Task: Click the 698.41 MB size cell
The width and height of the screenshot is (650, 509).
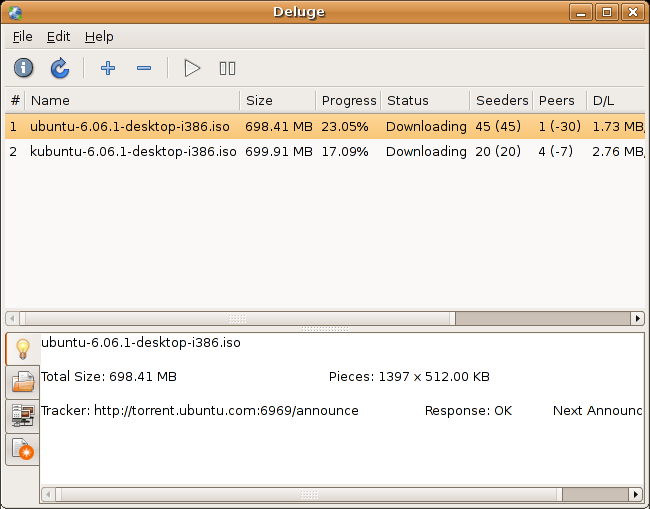Action: tap(279, 126)
